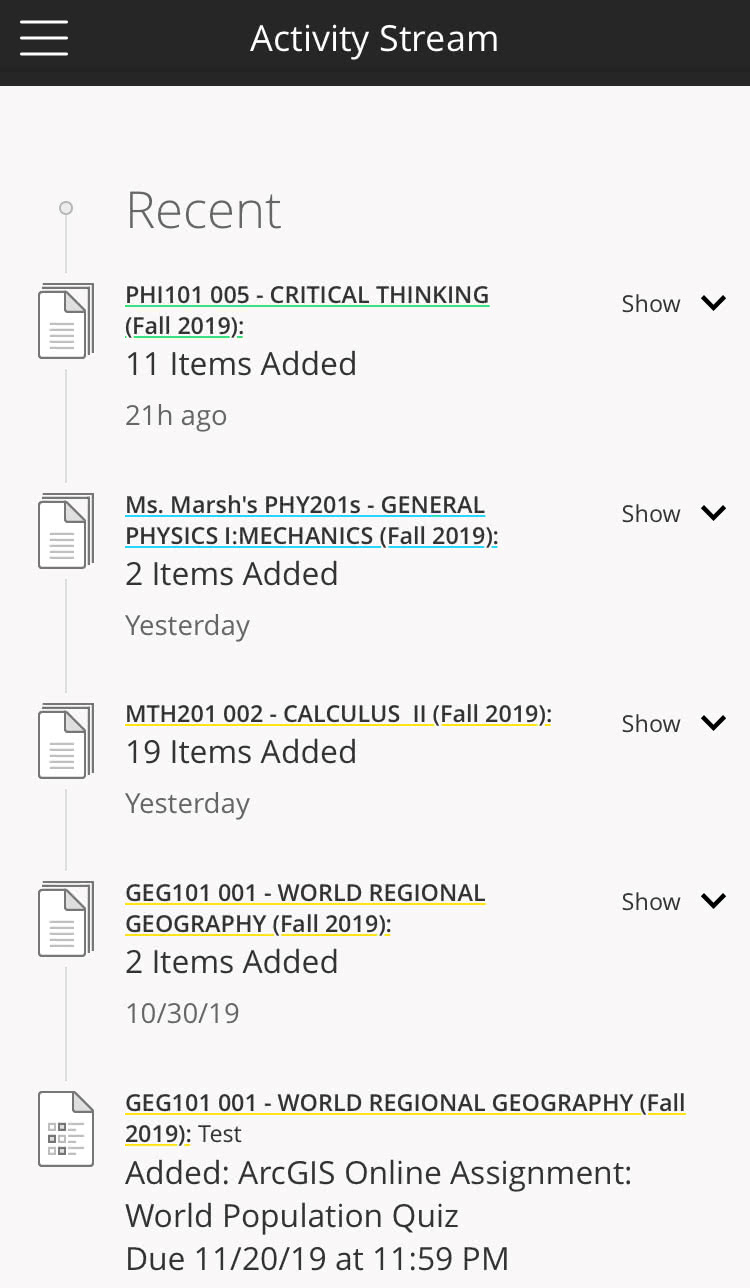Click the document stack icon beside Critical Thinking
The image size is (750, 1288).
(x=66, y=321)
